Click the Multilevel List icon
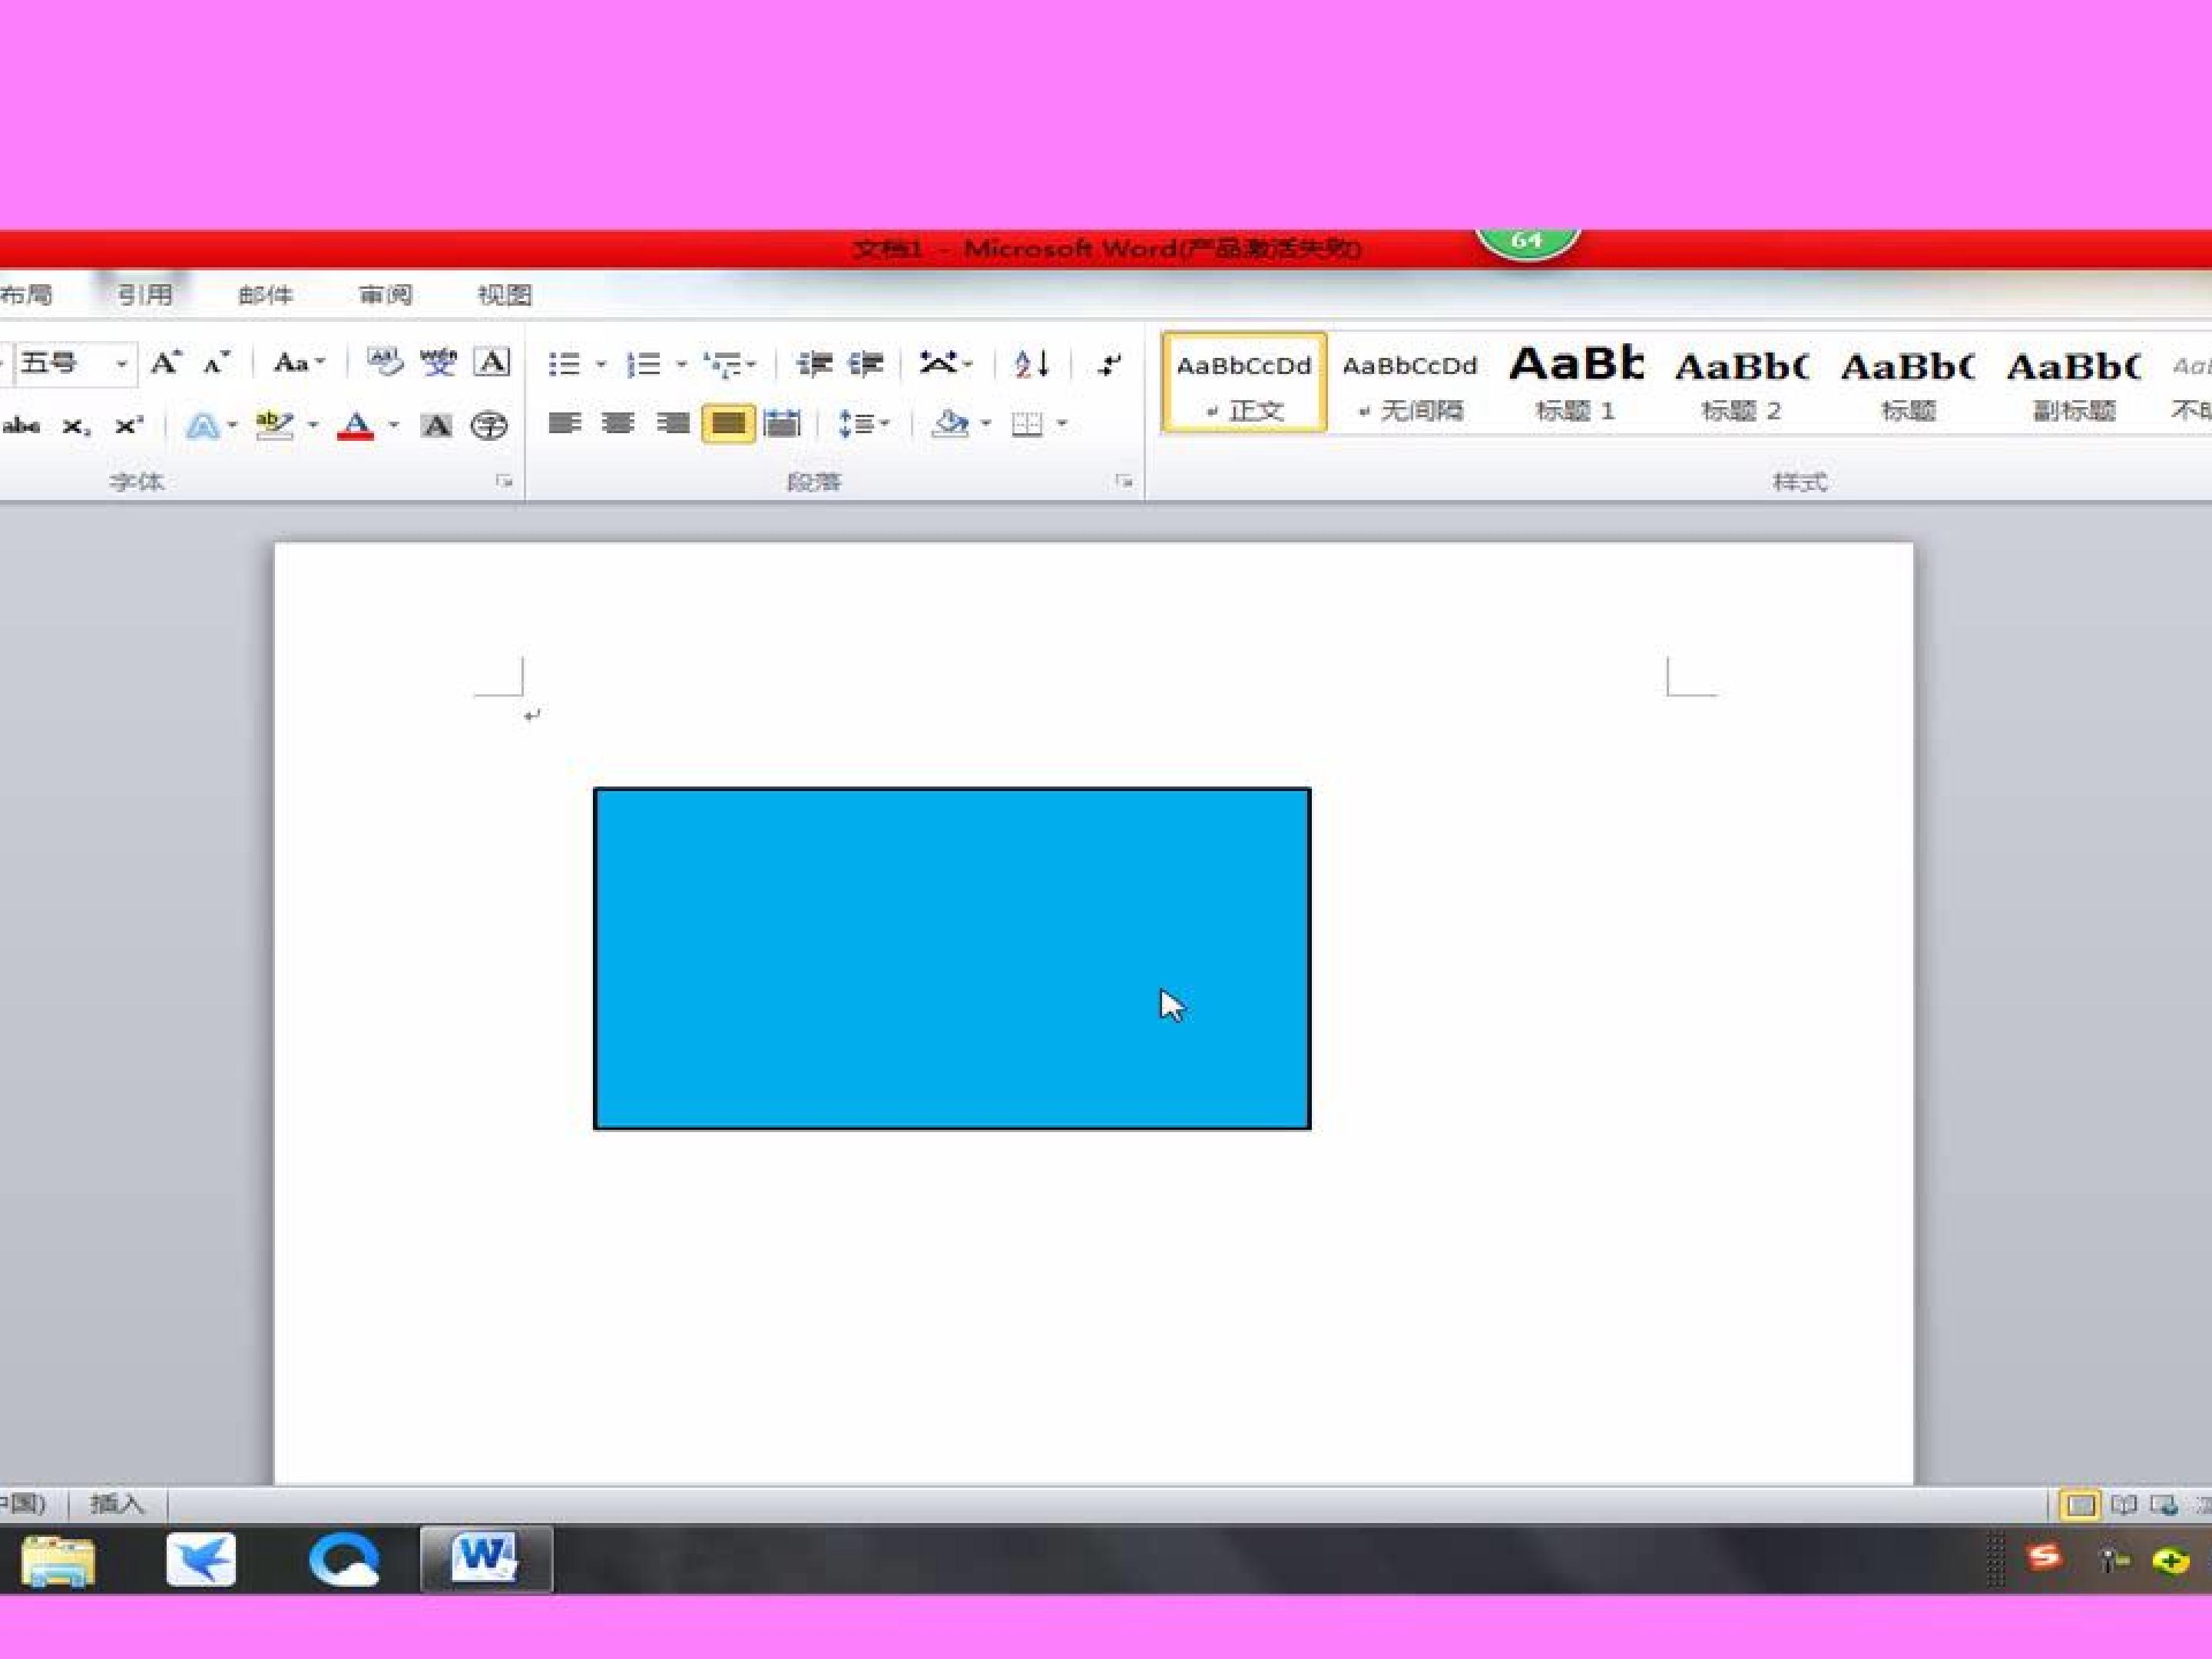2212x1659 pixels. click(x=722, y=364)
